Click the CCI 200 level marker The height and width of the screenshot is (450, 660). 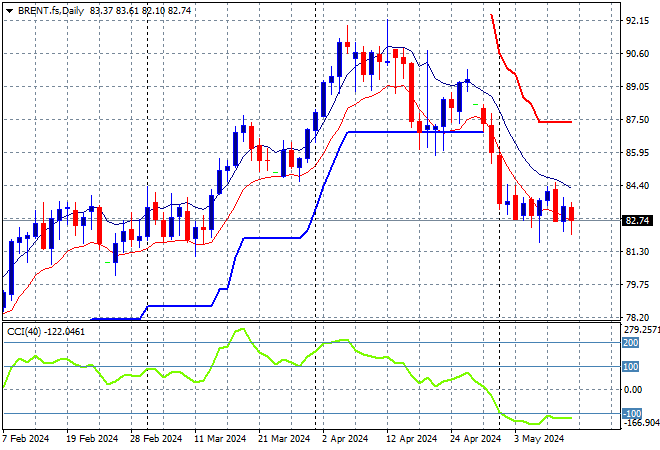click(x=631, y=343)
